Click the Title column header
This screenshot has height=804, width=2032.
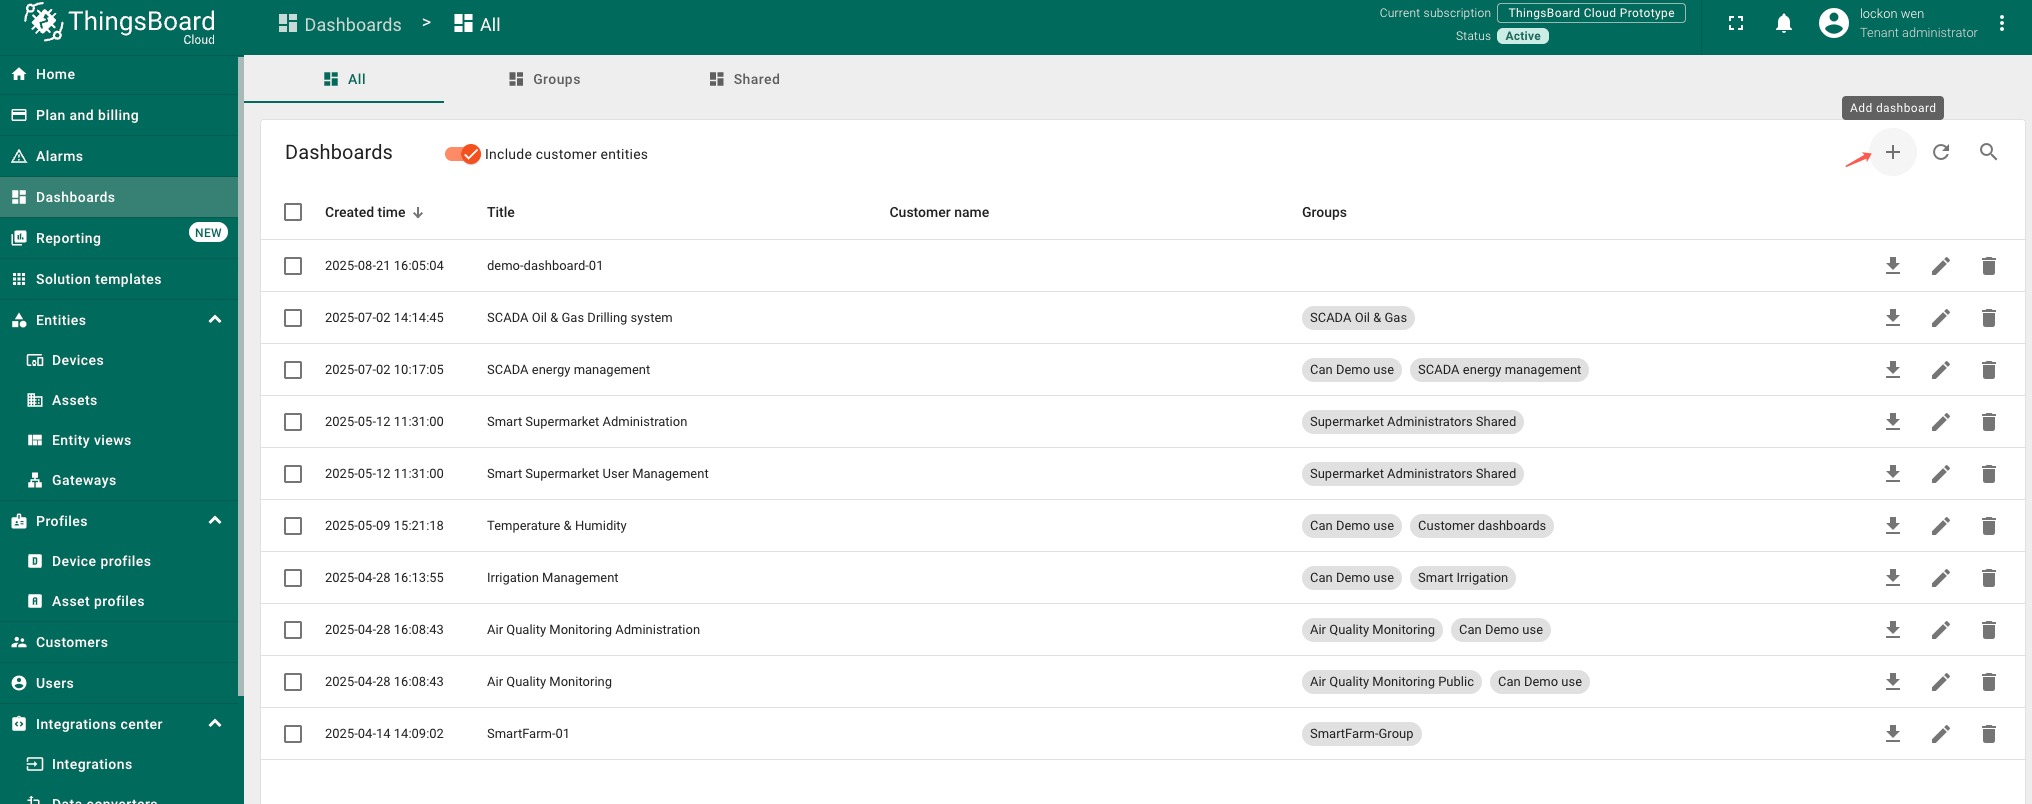click(501, 212)
